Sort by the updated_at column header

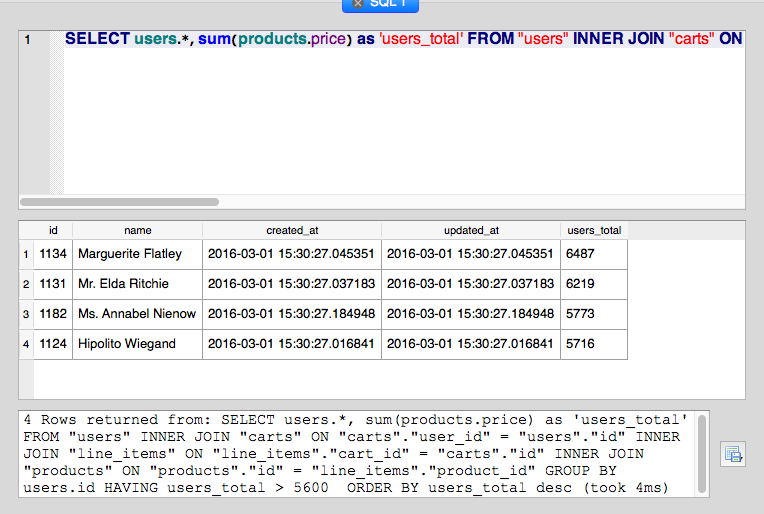[x=471, y=230]
